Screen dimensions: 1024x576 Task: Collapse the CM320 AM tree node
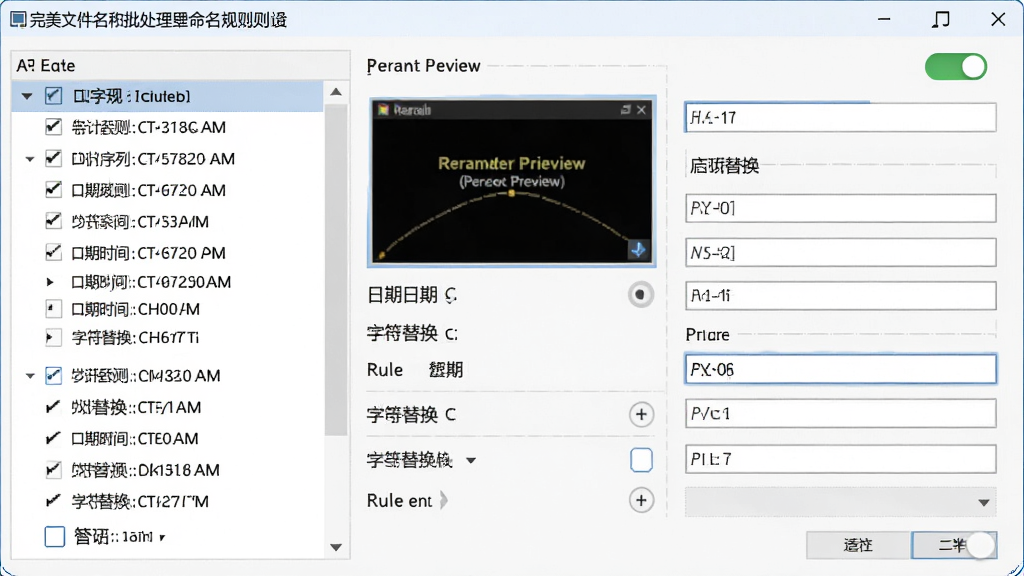pos(30,376)
